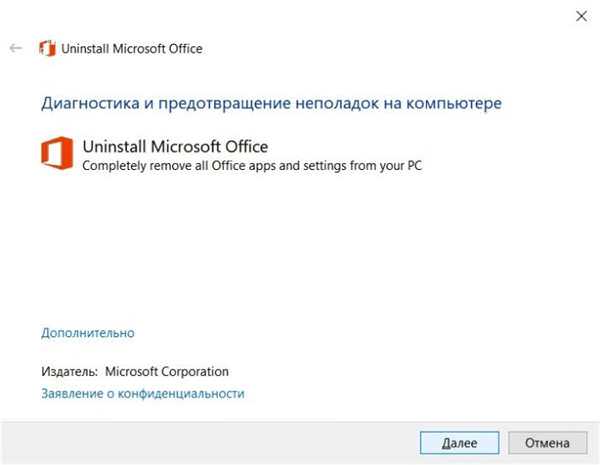This screenshot has width=600, height=465.
Task: Click the gray footer bar left of Далее
Action: tap(210, 443)
